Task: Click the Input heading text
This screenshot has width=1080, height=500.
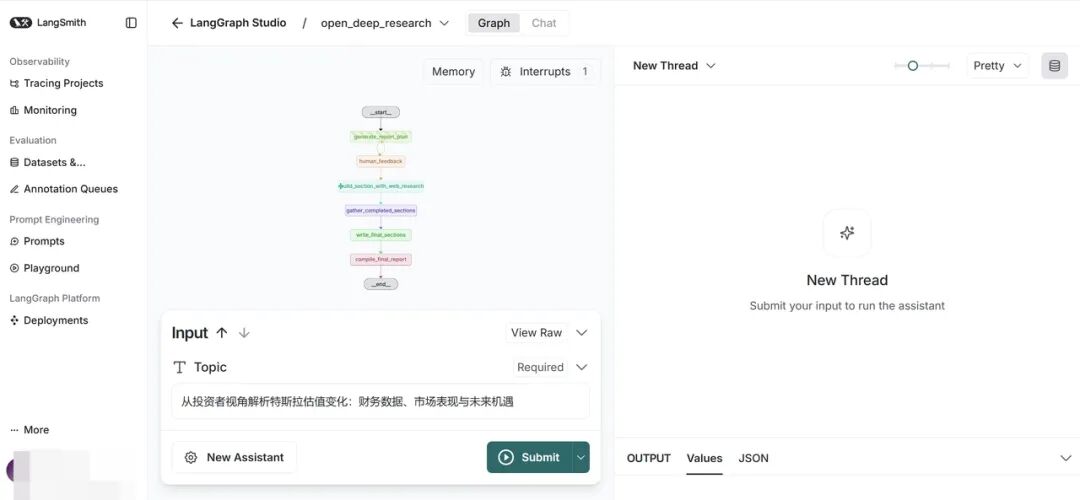Action: coord(189,333)
